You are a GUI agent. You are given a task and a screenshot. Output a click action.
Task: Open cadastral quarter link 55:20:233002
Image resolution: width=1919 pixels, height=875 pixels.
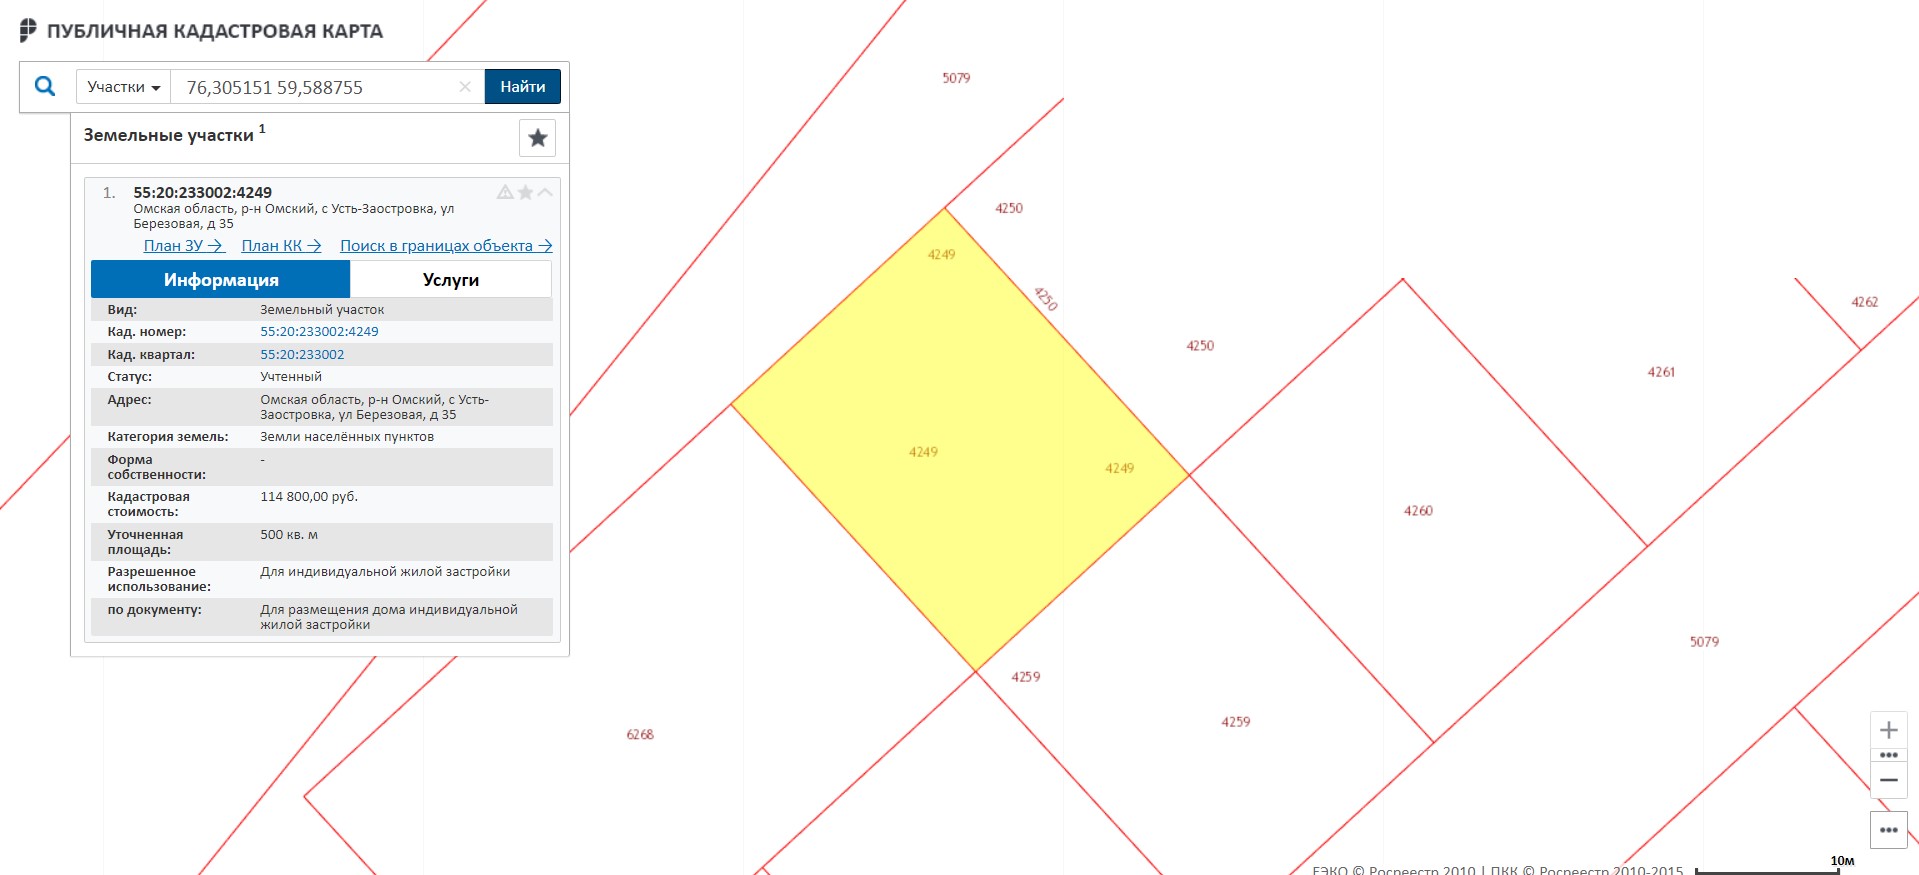(x=302, y=355)
